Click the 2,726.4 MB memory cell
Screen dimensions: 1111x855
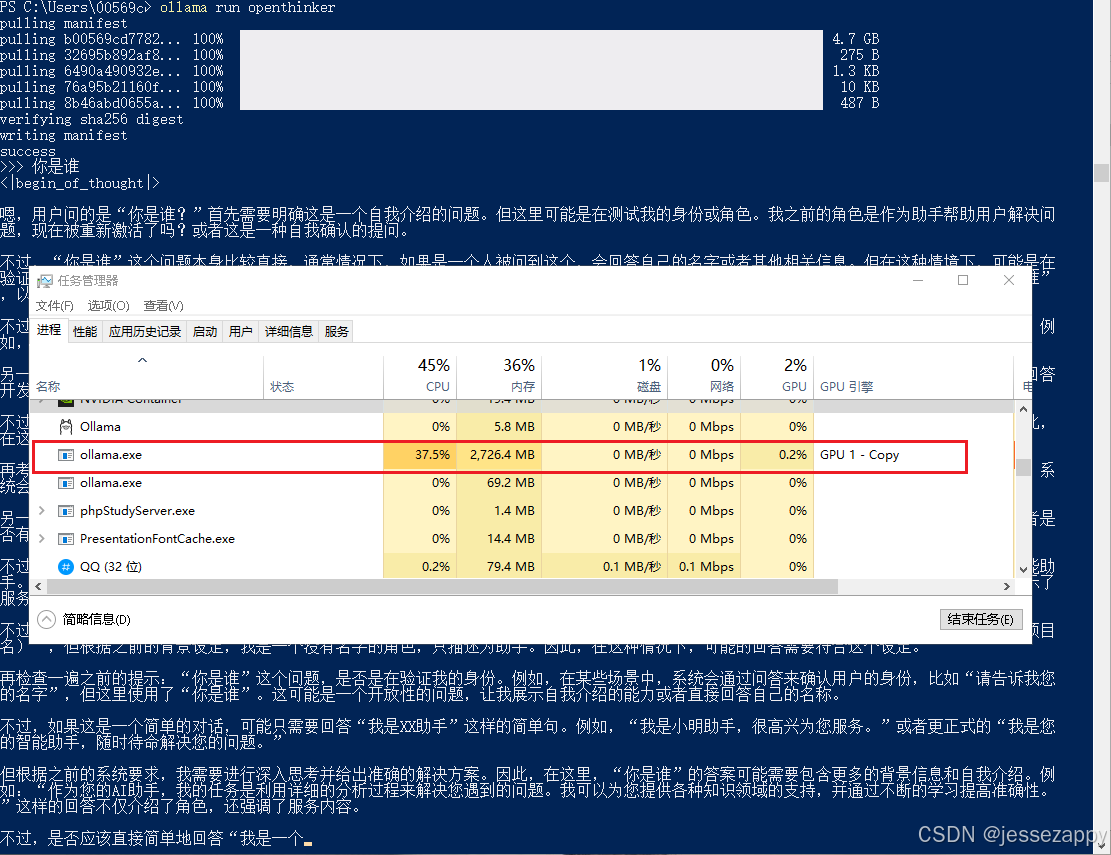(499, 455)
